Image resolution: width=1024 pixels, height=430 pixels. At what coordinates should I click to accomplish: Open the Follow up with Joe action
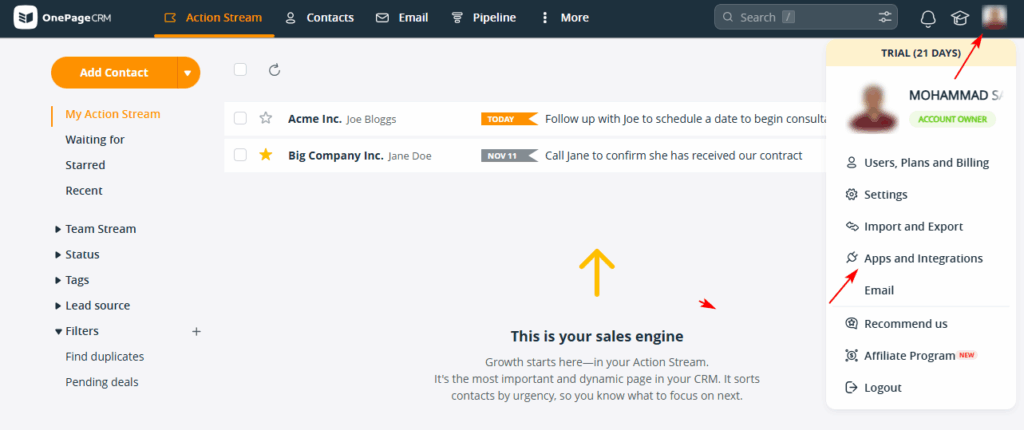click(x=686, y=119)
